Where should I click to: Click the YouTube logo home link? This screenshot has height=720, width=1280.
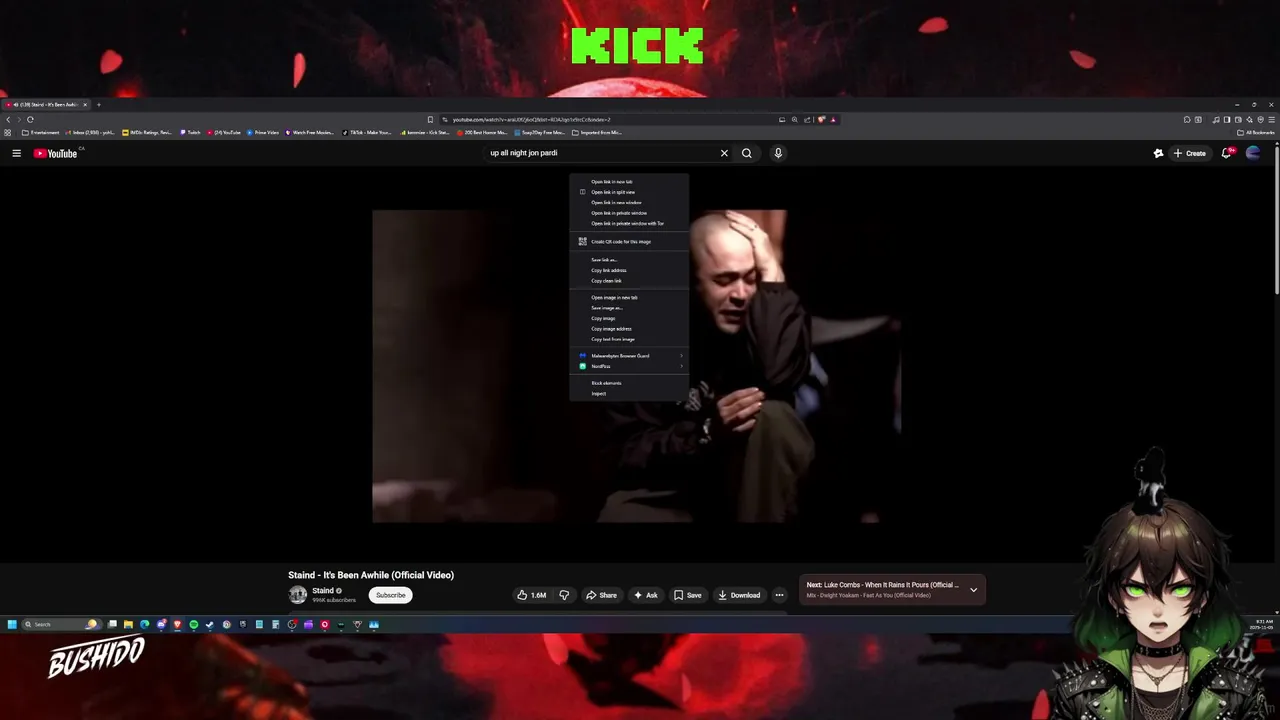(56, 153)
